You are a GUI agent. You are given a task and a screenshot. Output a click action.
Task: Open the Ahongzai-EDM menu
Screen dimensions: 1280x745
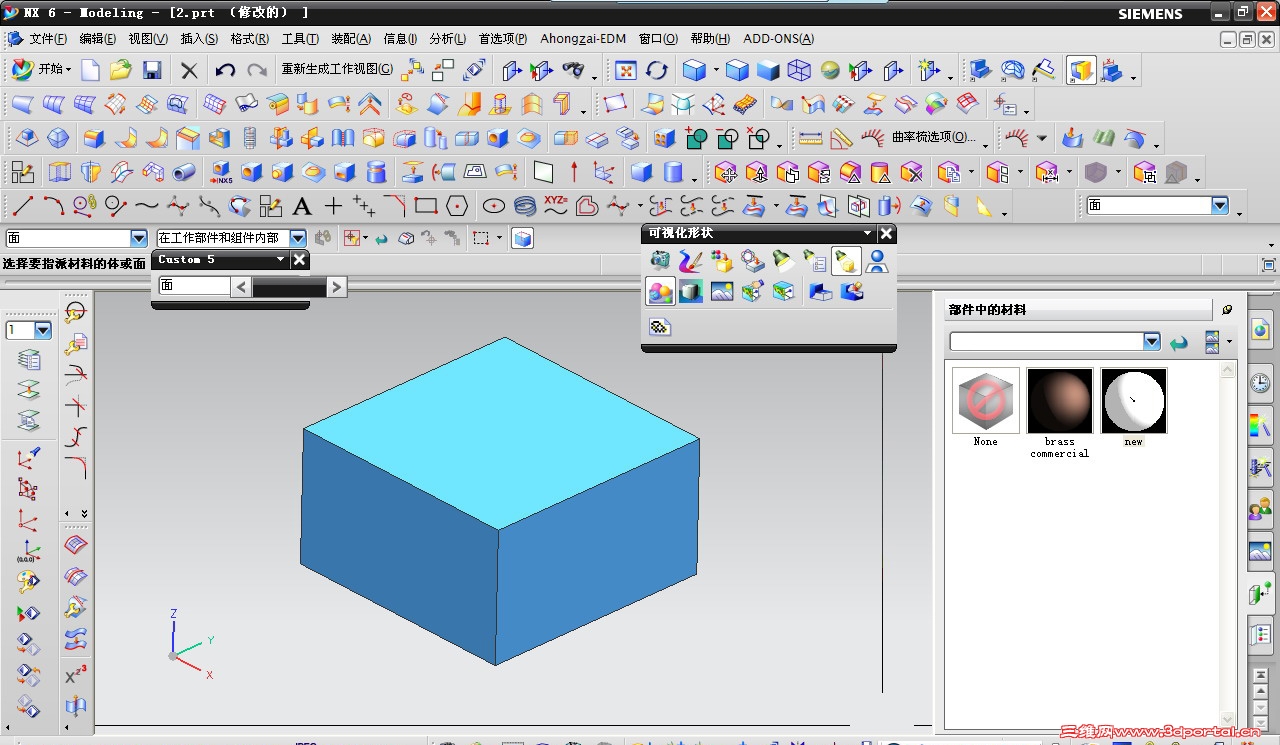583,39
